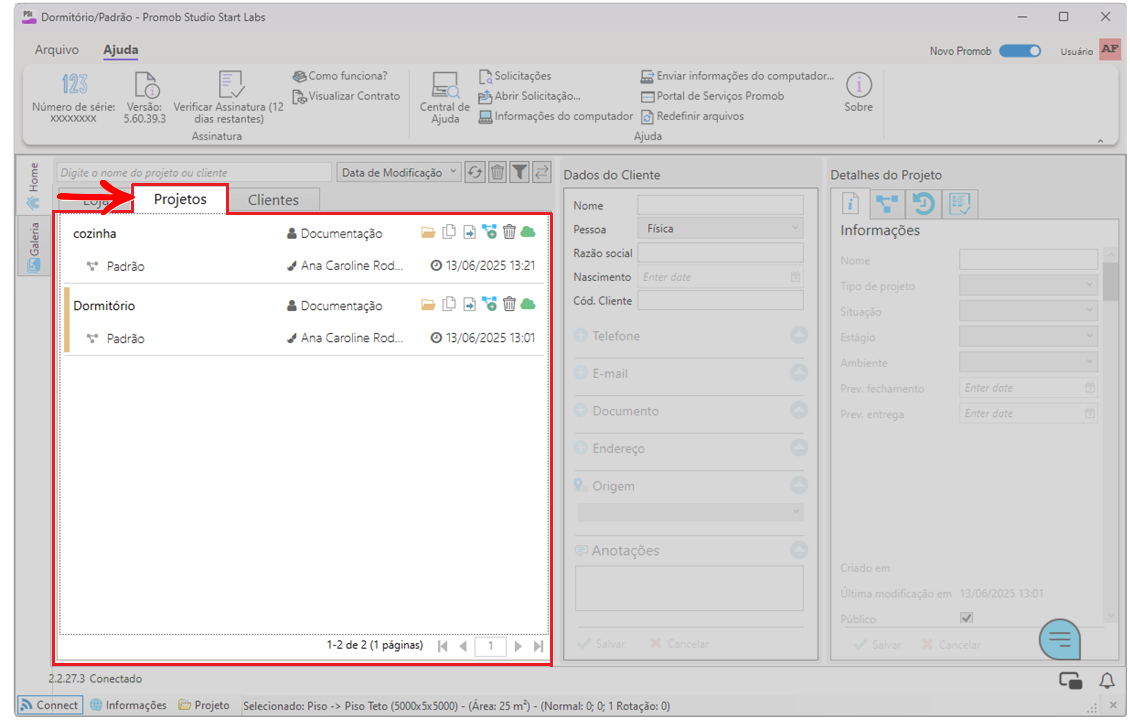This screenshot has height=720, width=1130.
Task: Click Visualizar Contrato
Action: pyautogui.click(x=346, y=96)
